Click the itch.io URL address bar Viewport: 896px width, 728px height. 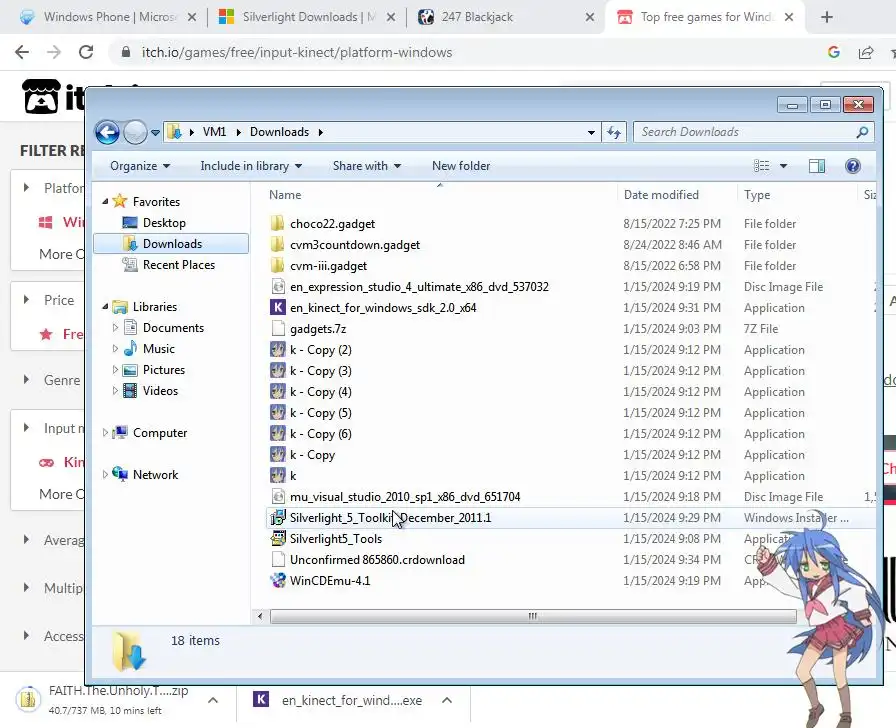pos(297,53)
